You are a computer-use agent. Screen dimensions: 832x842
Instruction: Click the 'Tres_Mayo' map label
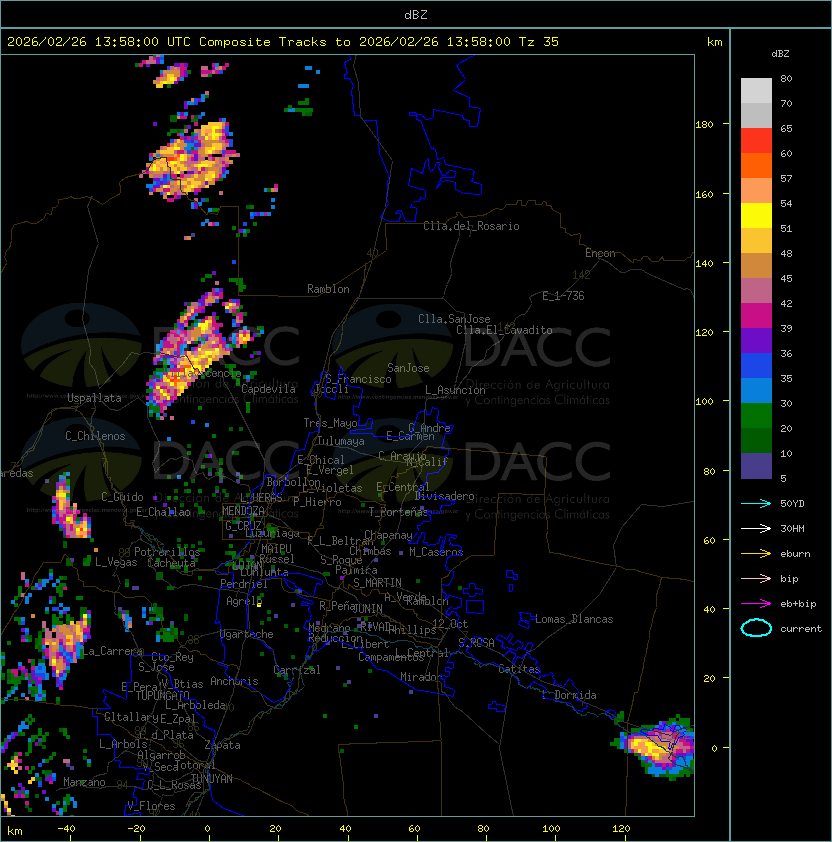point(330,423)
